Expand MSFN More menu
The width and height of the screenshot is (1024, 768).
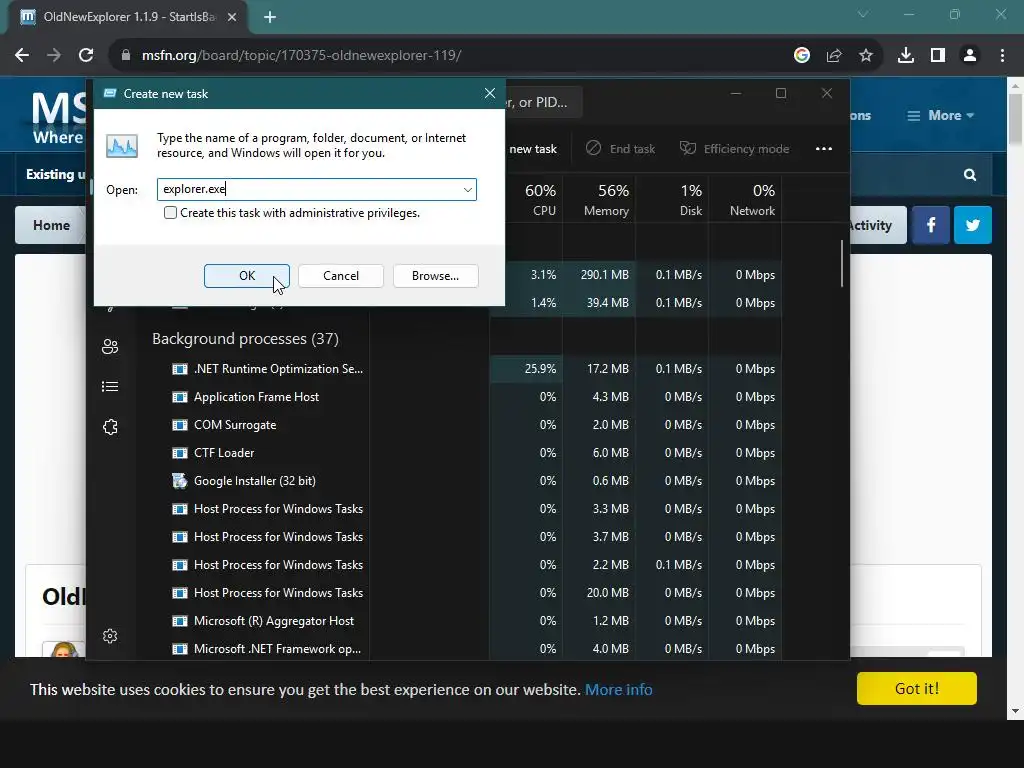click(x=941, y=116)
